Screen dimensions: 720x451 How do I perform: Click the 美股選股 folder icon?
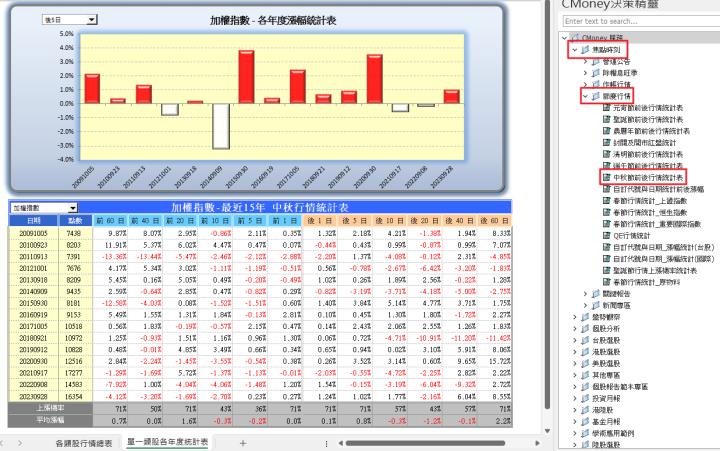[x=585, y=363]
